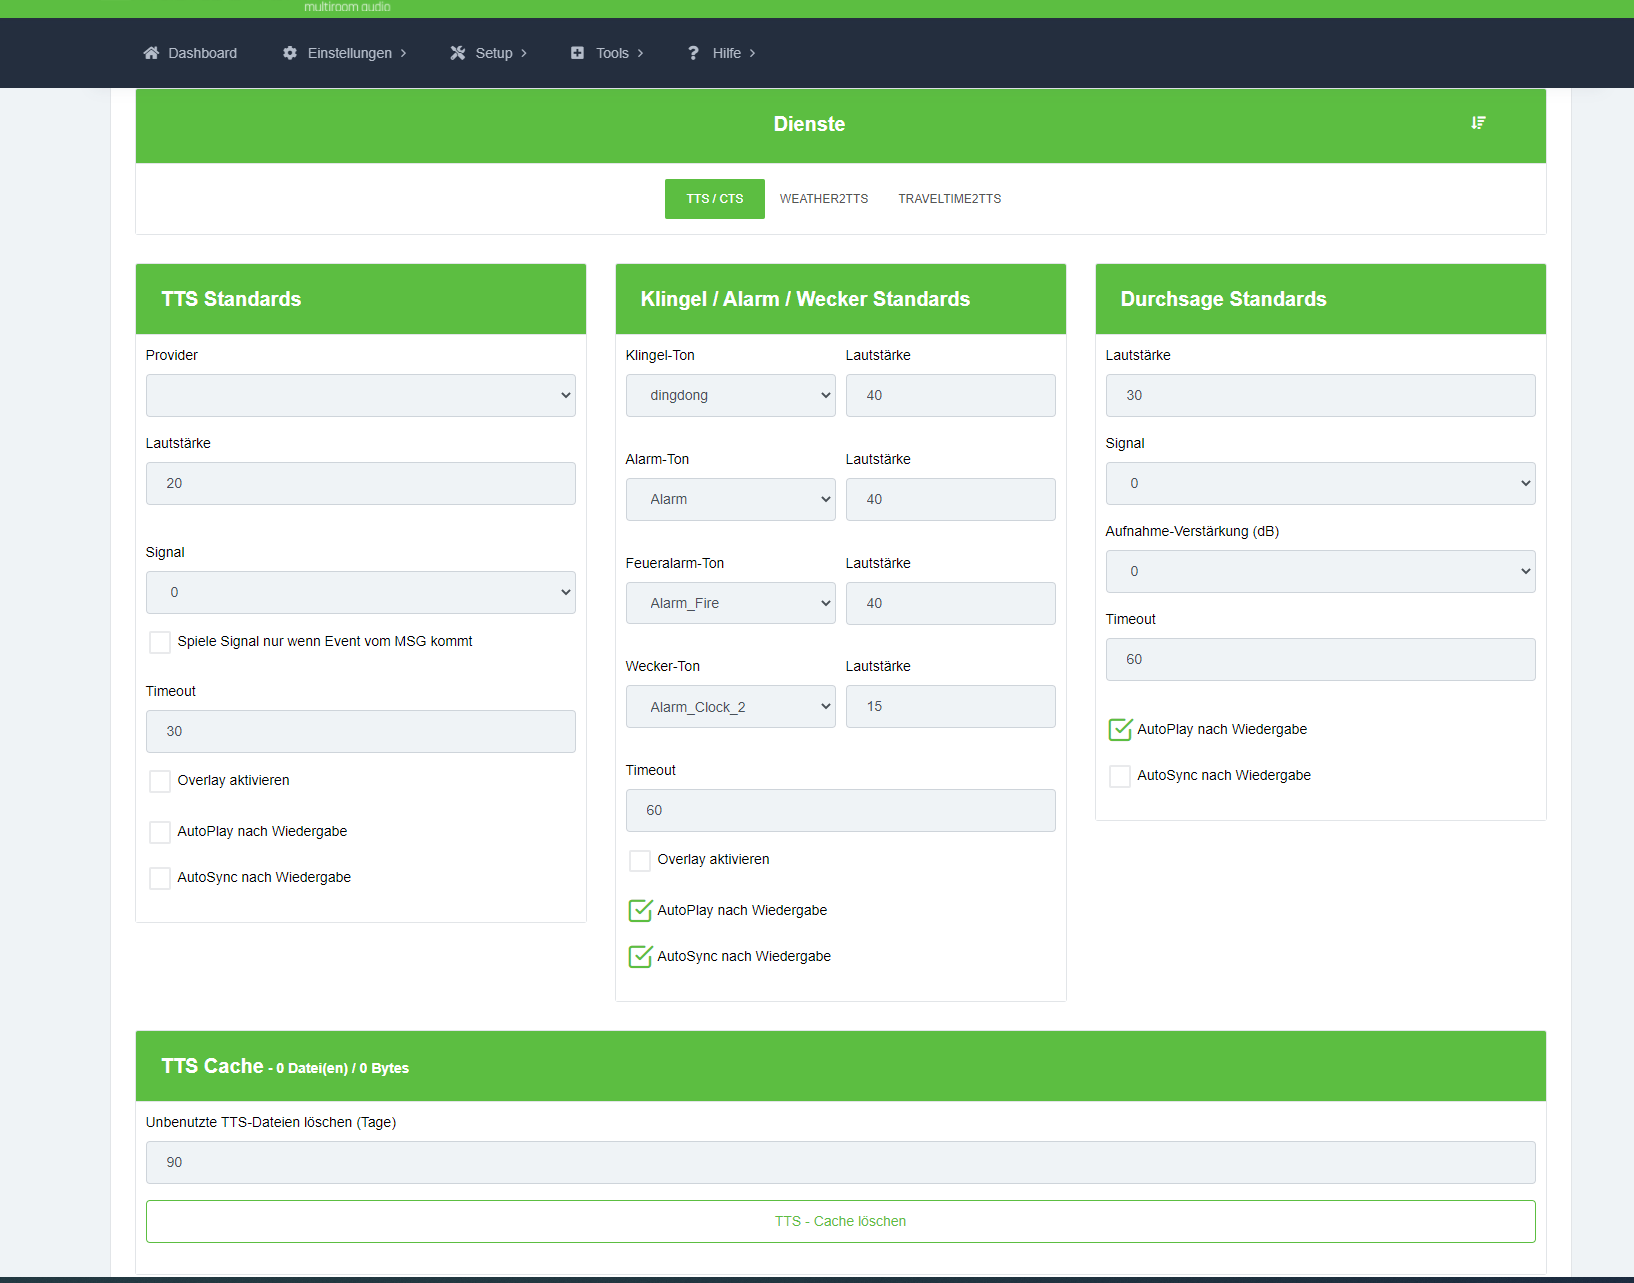Screen dimensions: 1634x1283
Task: Switch to the TTS / CTS tab
Action: (715, 199)
